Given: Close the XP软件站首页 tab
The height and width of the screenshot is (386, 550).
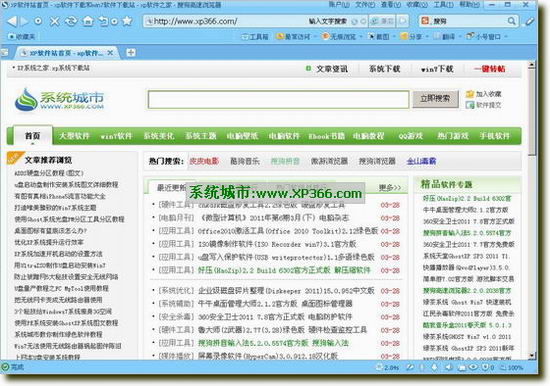Looking at the screenshot, I should coord(110,53).
